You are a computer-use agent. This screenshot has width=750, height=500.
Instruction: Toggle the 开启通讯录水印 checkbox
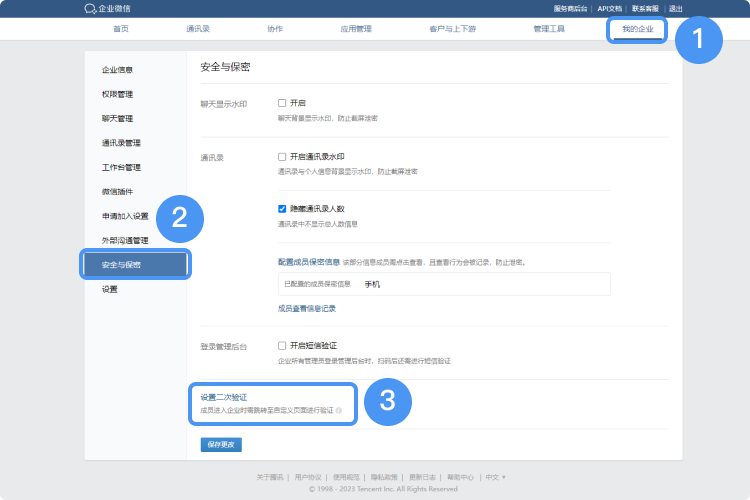pyautogui.click(x=282, y=157)
